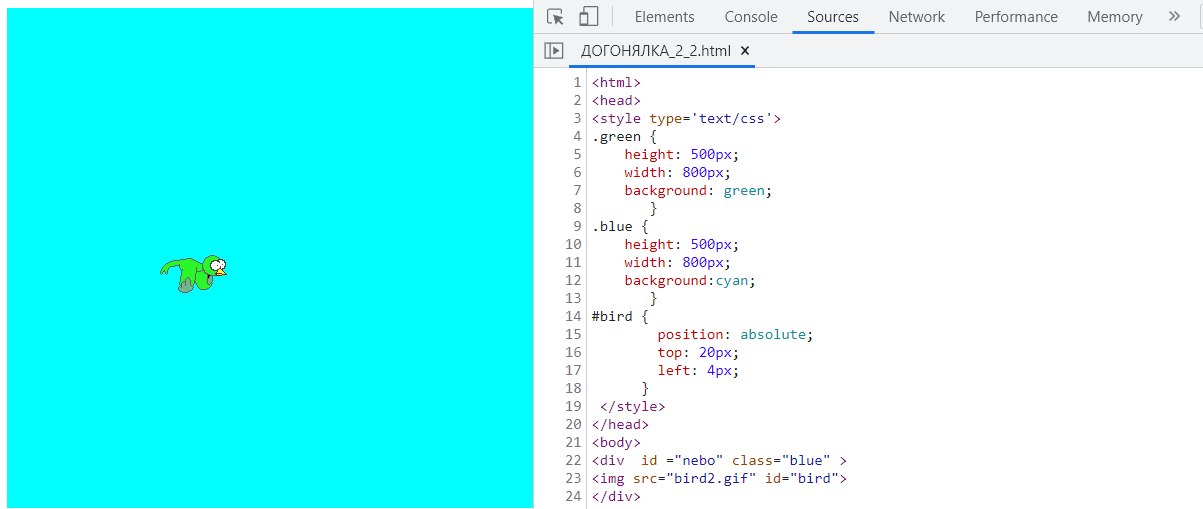Click the cyan background value in code
Screen dimensions: 1203x509
click(x=733, y=280)
